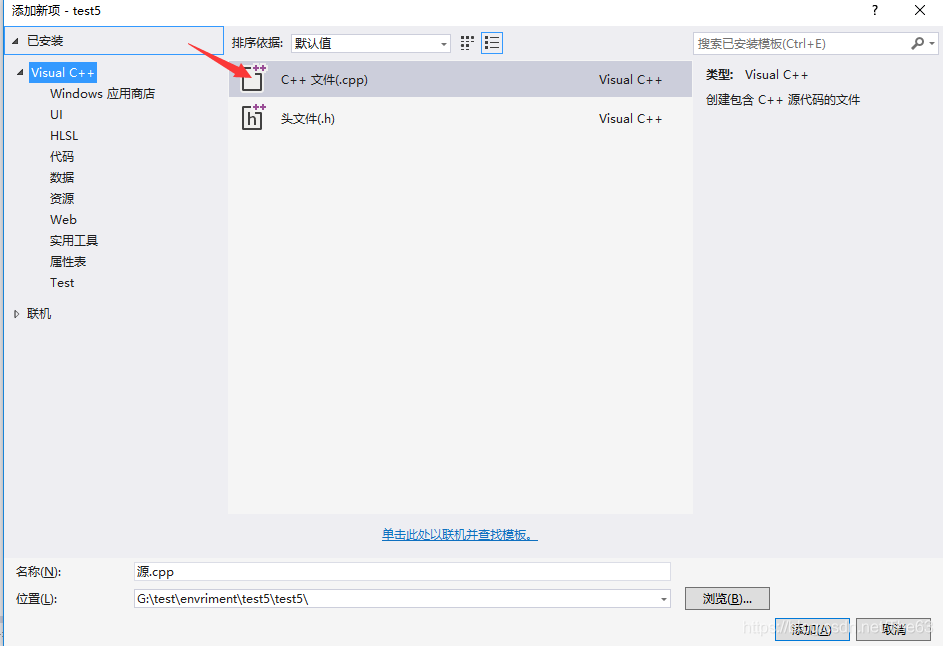This screenshot has height=646, width=943.
Task: Click the C++ 文件(.cpp) template name
Action: (x=324, y=79)
